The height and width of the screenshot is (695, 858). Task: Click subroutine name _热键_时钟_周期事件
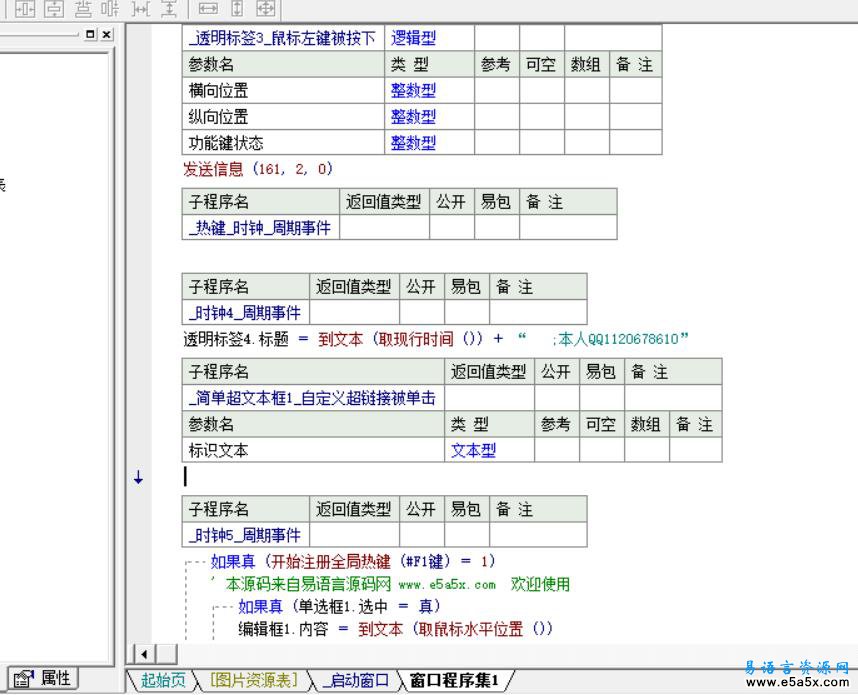point(260,227)
